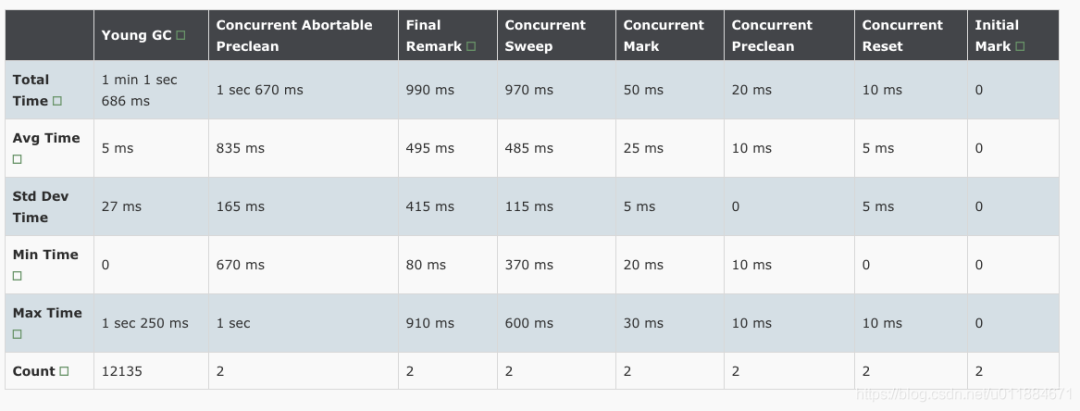The image size is (1080, 411).
Task: Click the 835 ms average time cell
Action: coord(241,148)
